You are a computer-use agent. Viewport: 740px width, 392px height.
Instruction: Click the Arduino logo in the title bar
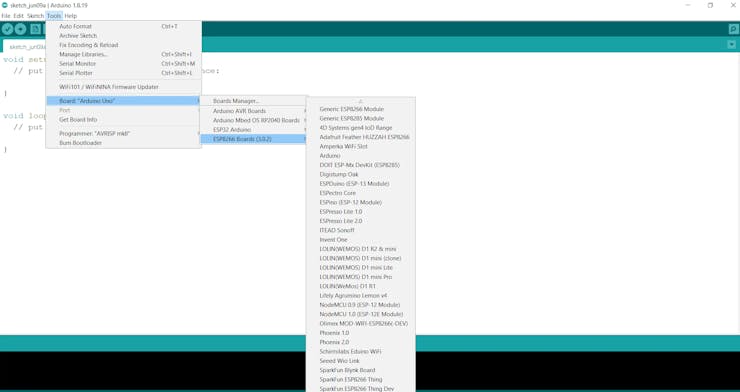pos(5,5)
